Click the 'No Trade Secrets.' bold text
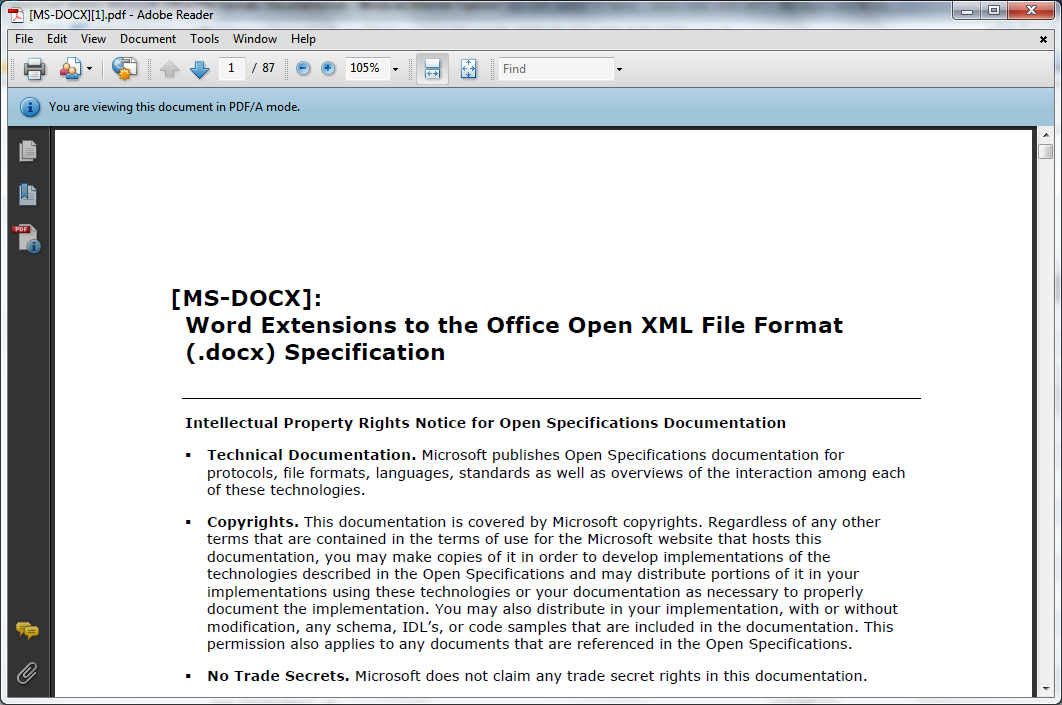This screenshot has width=1062, height=705. [278, 676]
